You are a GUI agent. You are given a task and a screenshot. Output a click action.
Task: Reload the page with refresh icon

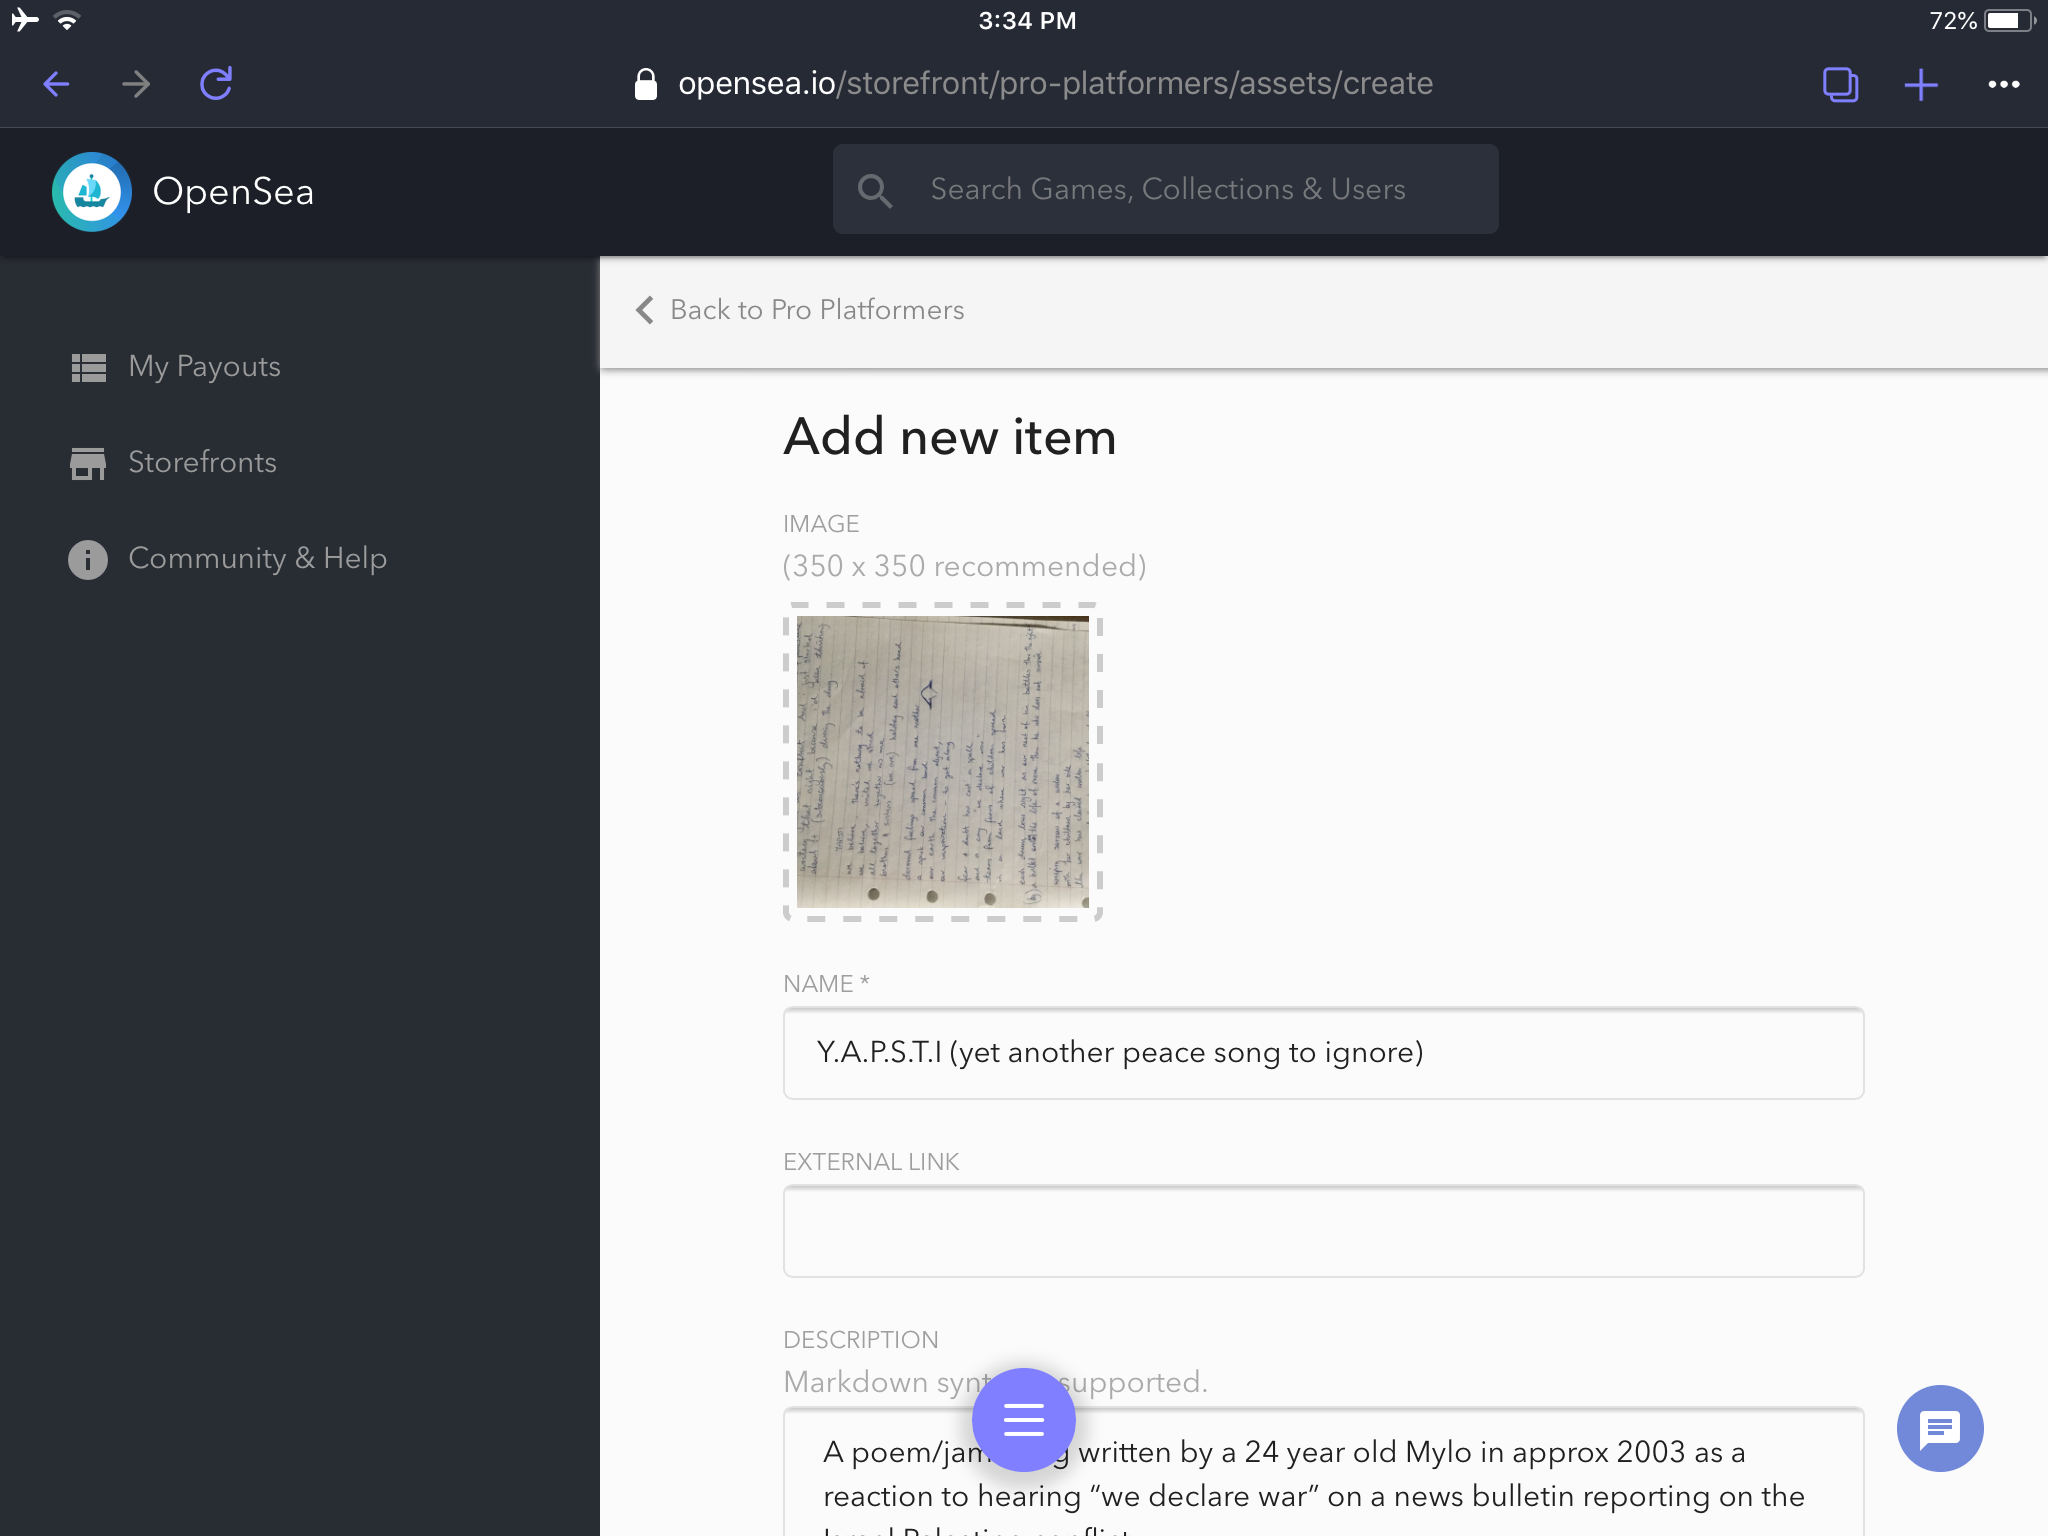coord(216,84)
